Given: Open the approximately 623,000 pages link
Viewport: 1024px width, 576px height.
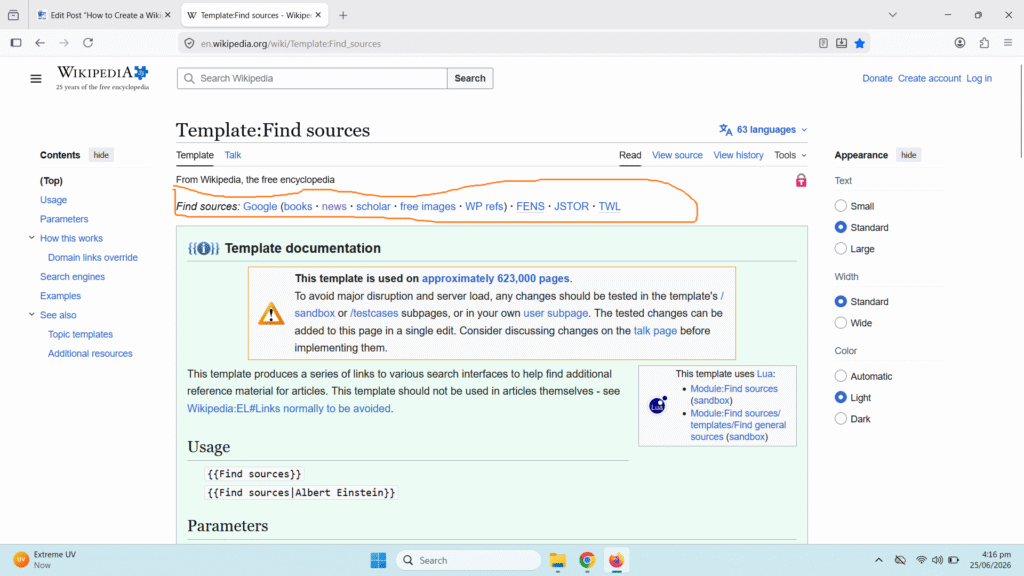Looking at the screenshot, I should click(496, 278).
